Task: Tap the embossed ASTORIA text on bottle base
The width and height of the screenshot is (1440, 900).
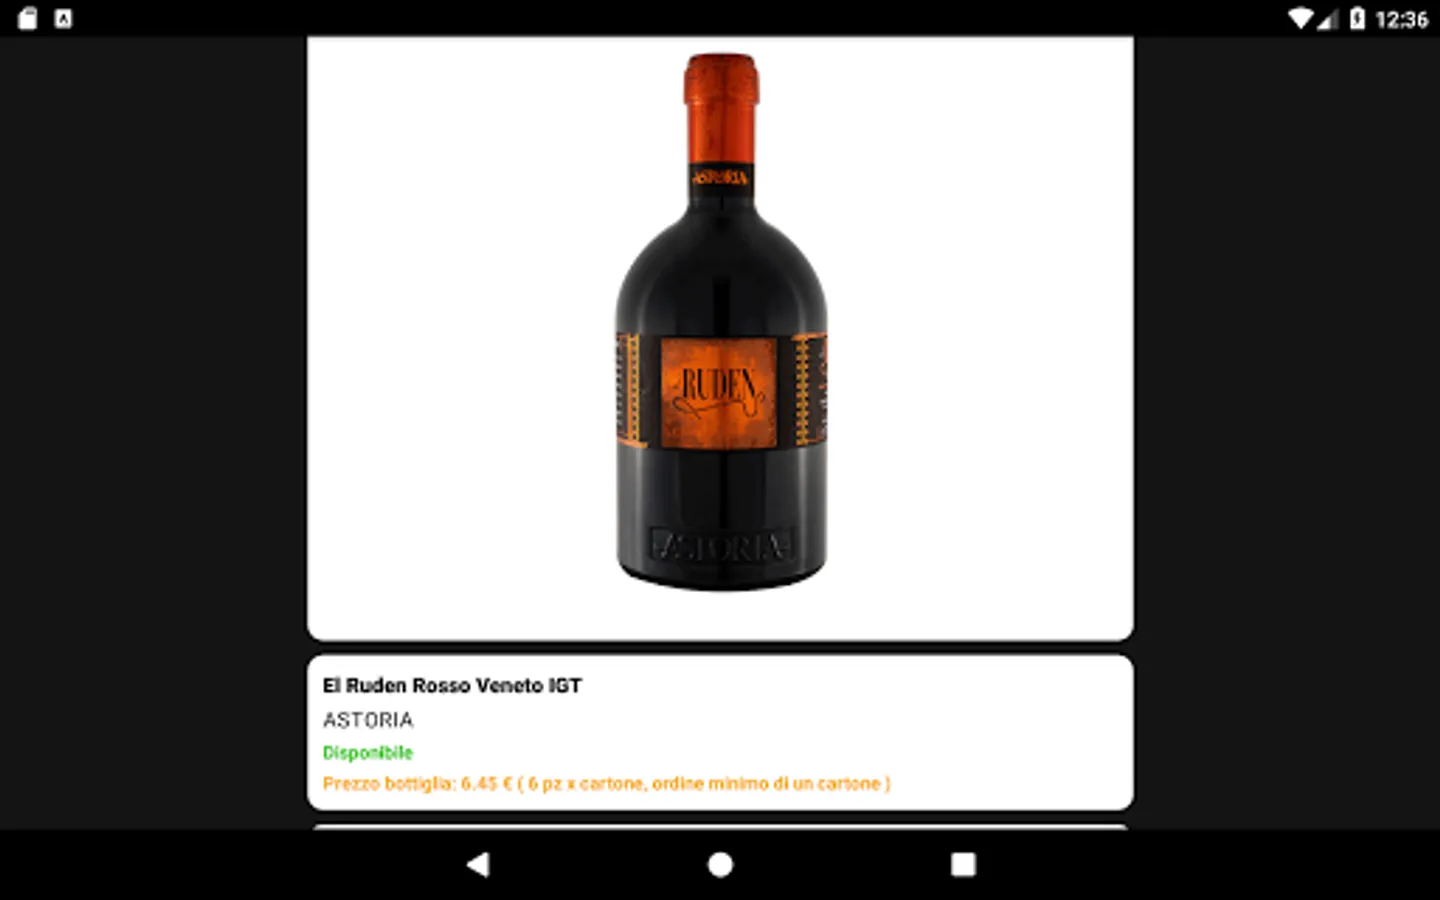Action: [721, 546]
